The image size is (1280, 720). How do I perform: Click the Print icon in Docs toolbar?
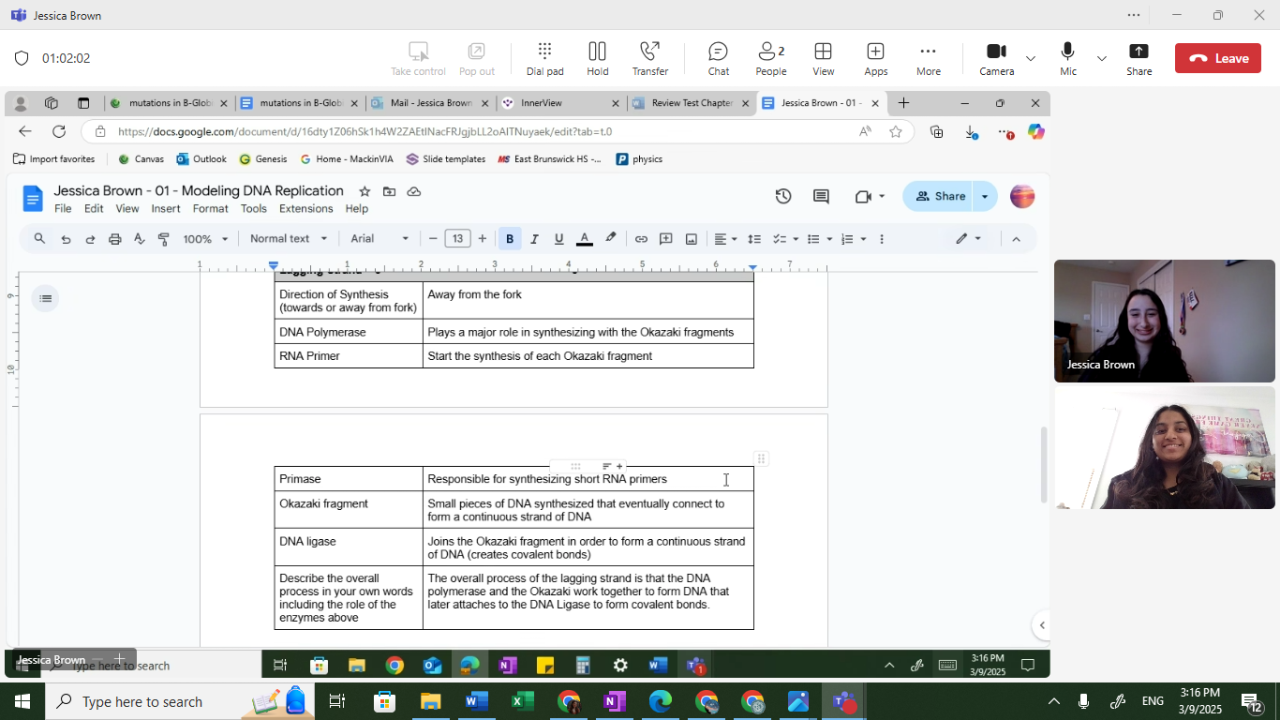click(115, 239)
